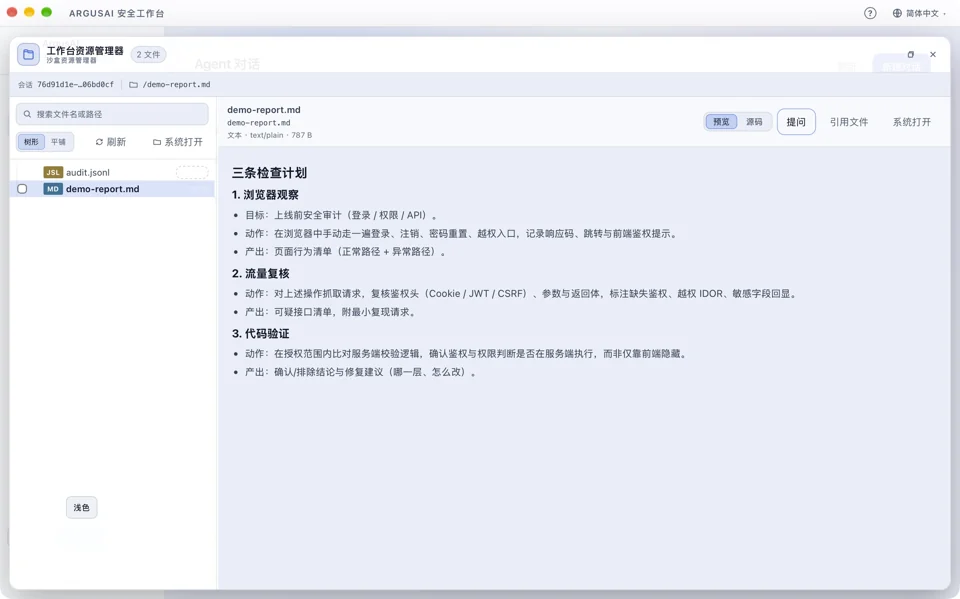The height and width of the screenshot is (599, 960).
Task: Click the workspace resource manager folder icon
Action: tap(28, 55)
